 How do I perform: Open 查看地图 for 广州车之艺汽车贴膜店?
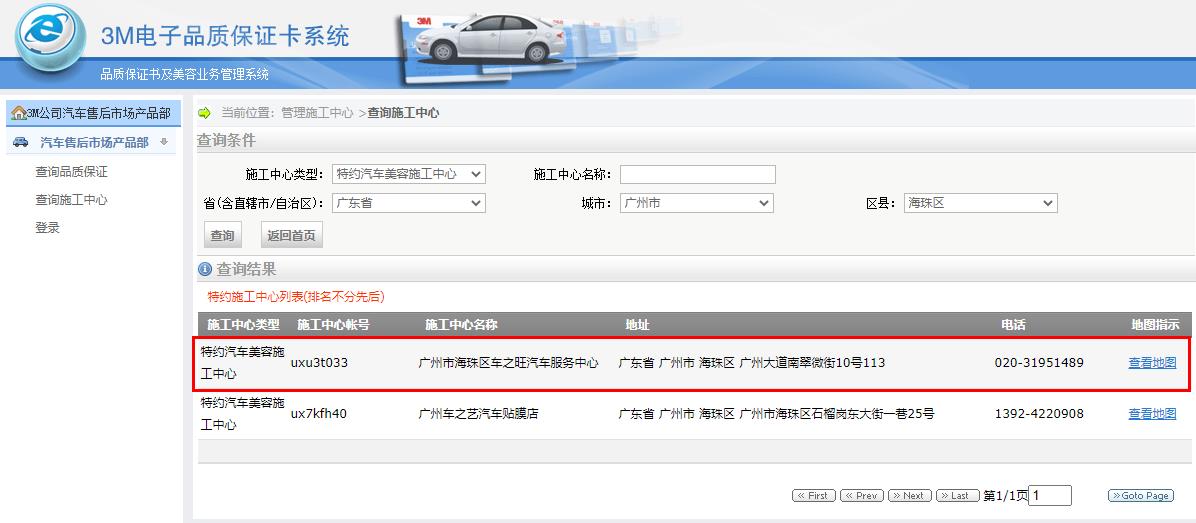(1153, 414)
